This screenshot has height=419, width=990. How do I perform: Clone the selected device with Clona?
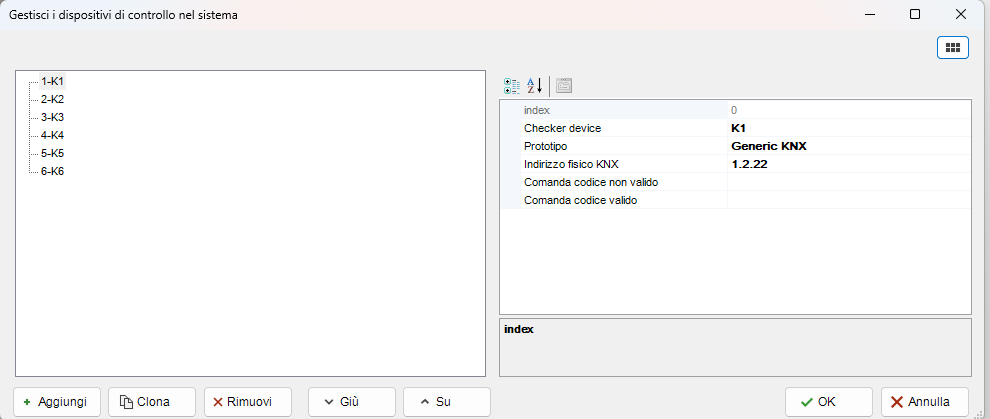pyautogui.click(x=145, y=402)
